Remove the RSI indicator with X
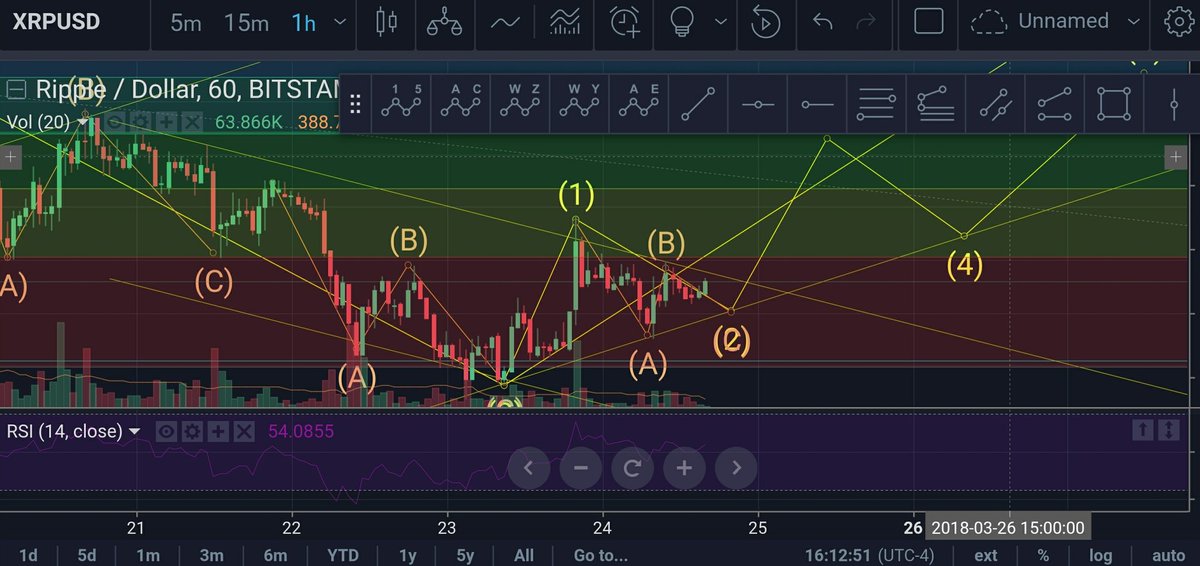 tap(244, 432)
